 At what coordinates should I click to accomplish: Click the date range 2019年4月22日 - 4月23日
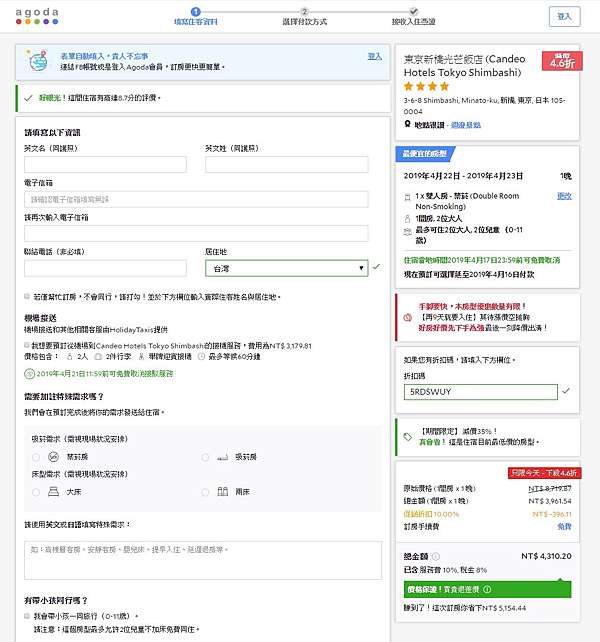point(463,176)
